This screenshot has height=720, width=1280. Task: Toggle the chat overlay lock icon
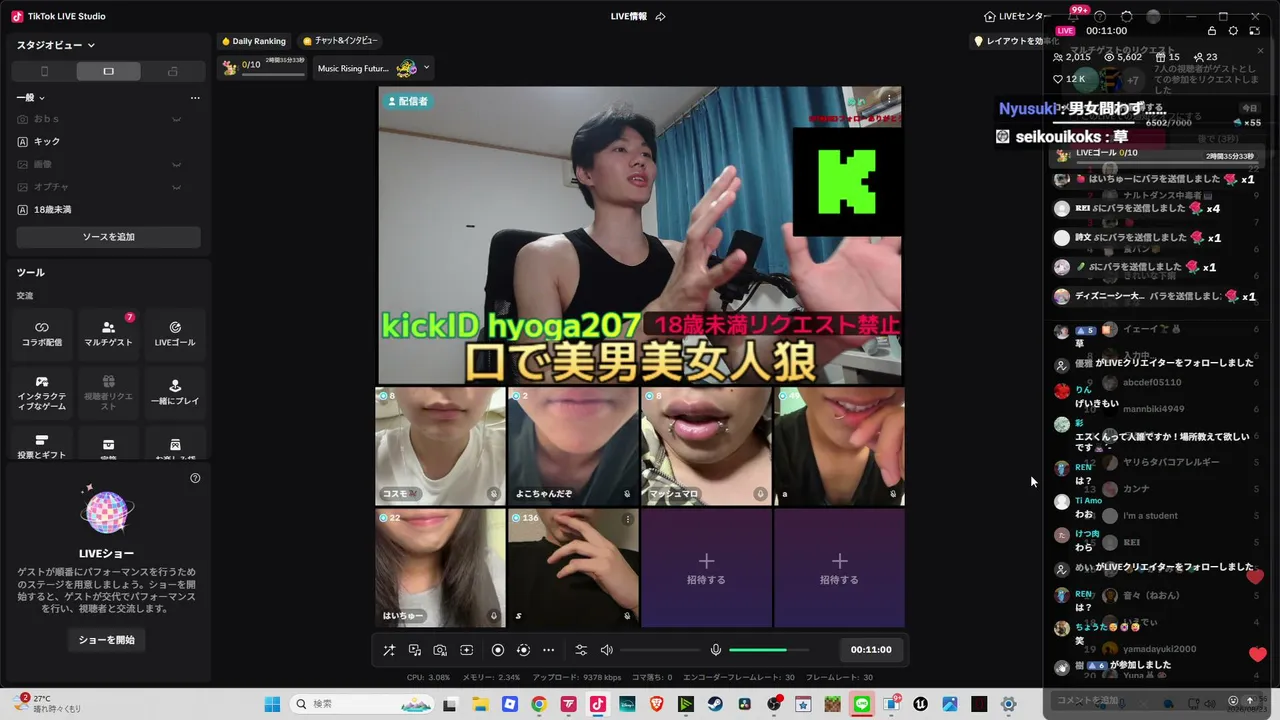click(1212, 31)
